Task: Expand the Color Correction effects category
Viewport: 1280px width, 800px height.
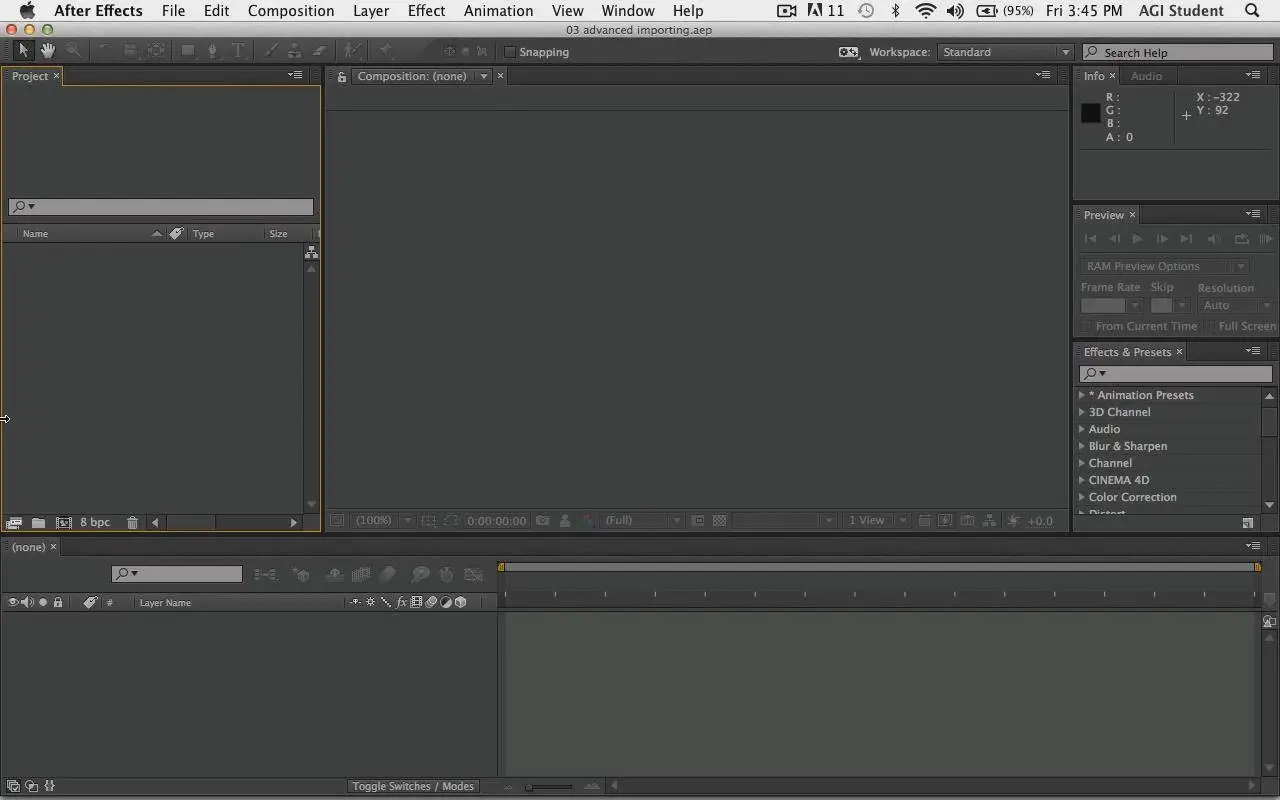Action: pyautogui.click(x=1082, y=497)
